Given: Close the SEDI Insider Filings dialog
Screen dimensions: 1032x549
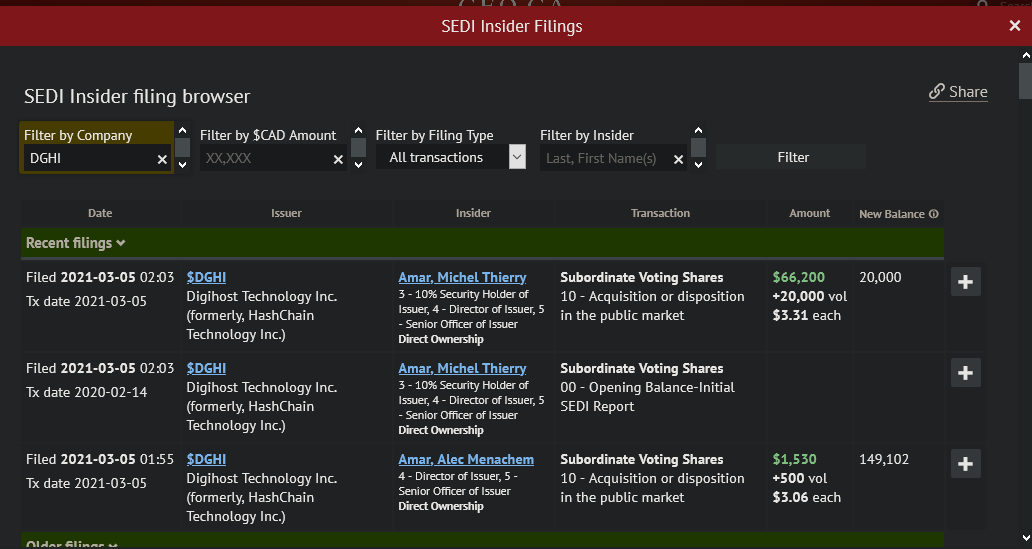Looking at the screenshot, I should click(1014, 26).
